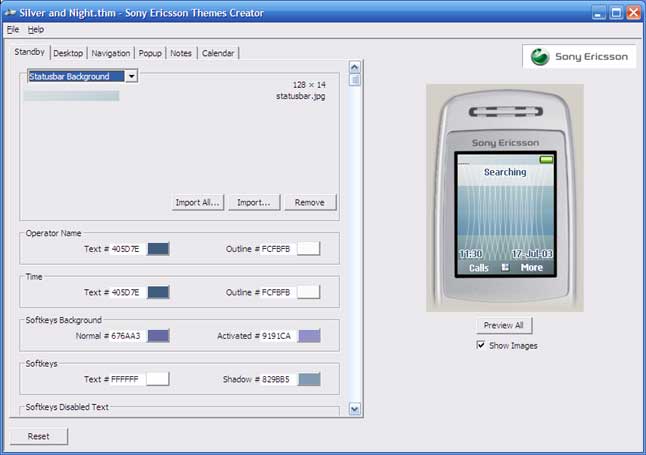646x455 pixels.
Task: Pick Time outline color swatch
Action: tap(309, 292)
